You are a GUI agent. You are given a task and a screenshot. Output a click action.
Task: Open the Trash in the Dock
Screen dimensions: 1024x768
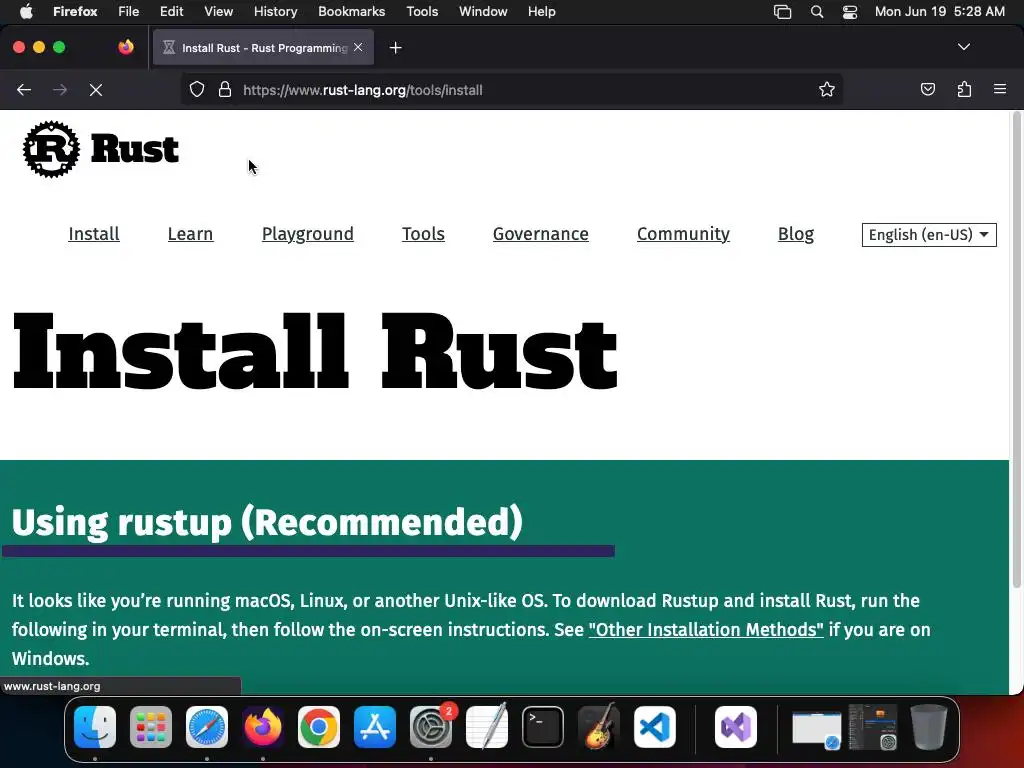(929, 727)
